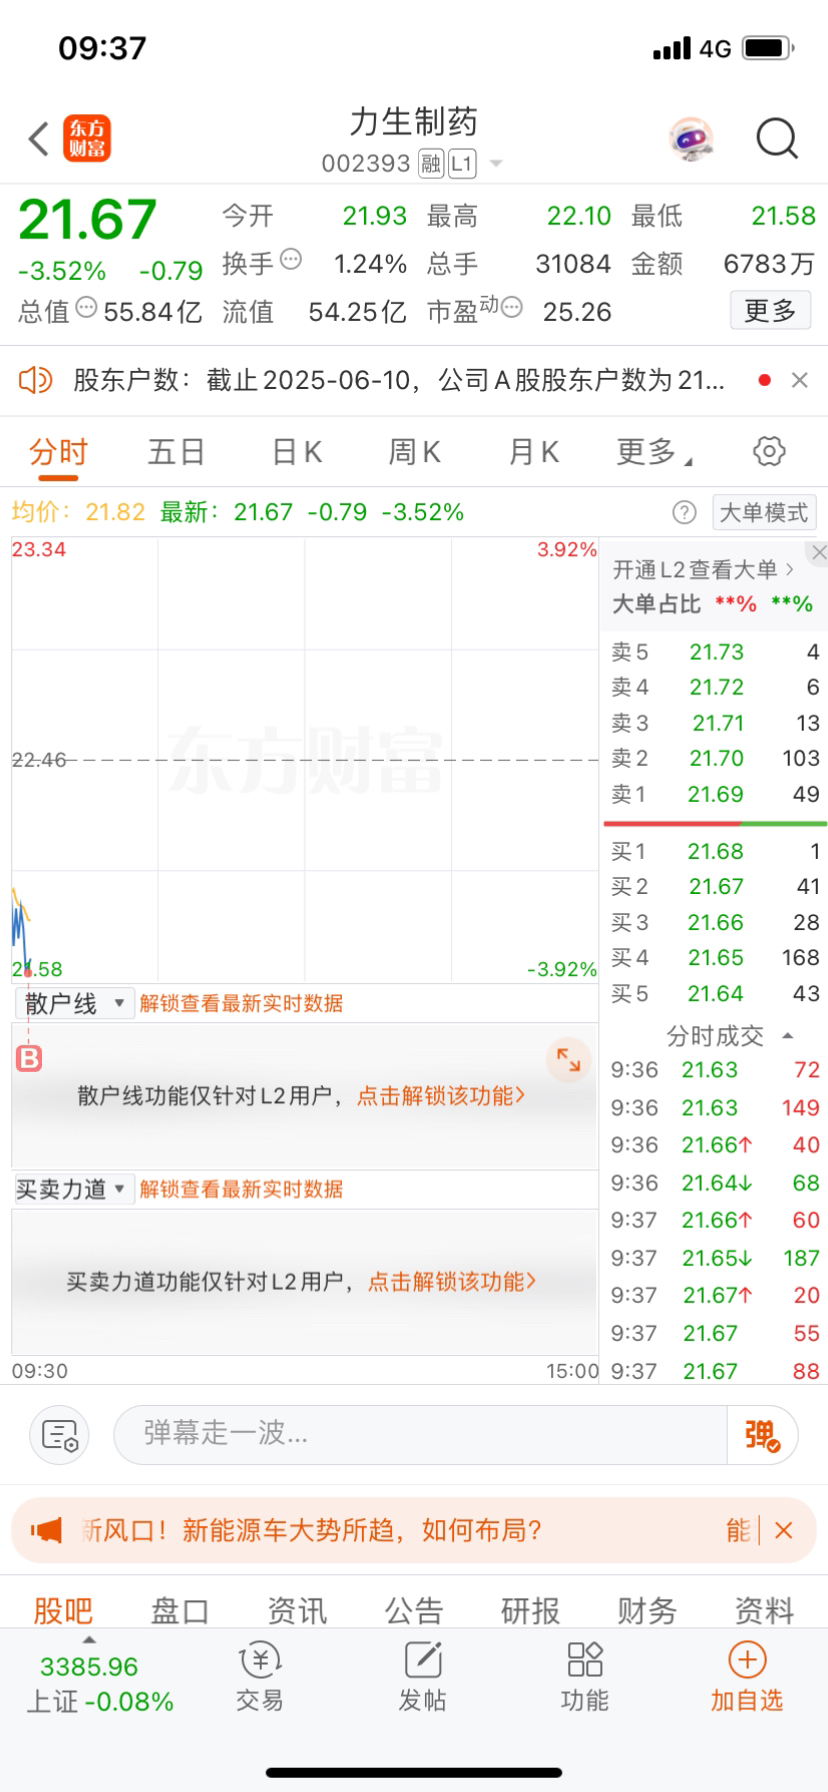Tap the megaphone icon in the banner
Screen dimensions: 828x1792
46,1530
